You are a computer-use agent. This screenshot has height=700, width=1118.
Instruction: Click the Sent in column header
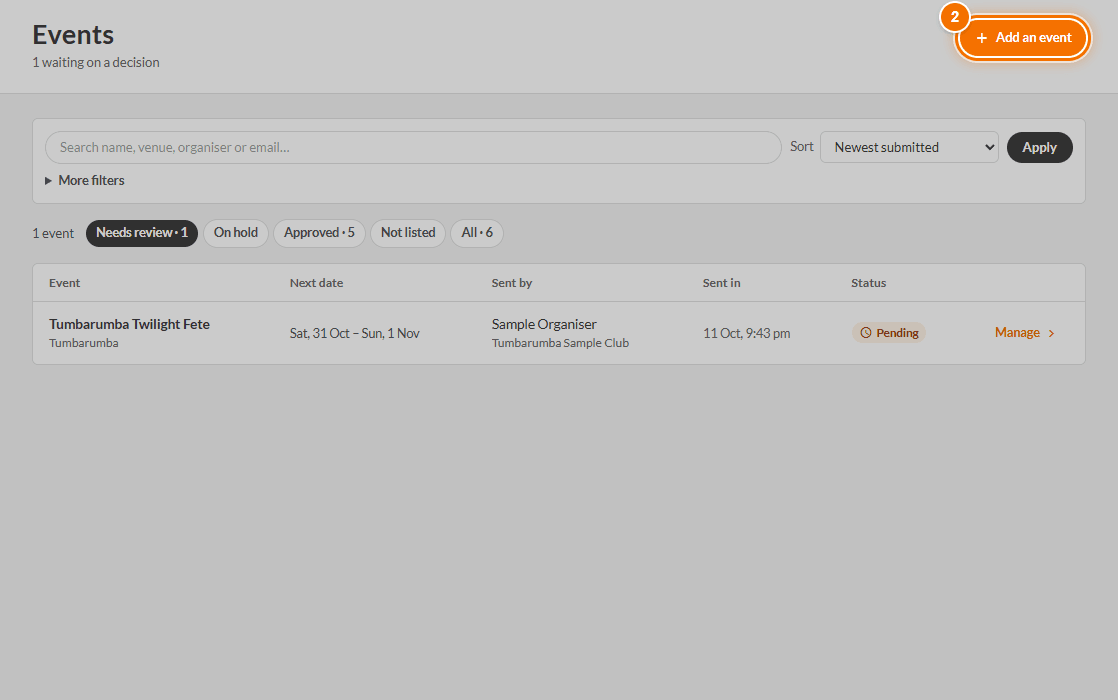click(722, 283)
